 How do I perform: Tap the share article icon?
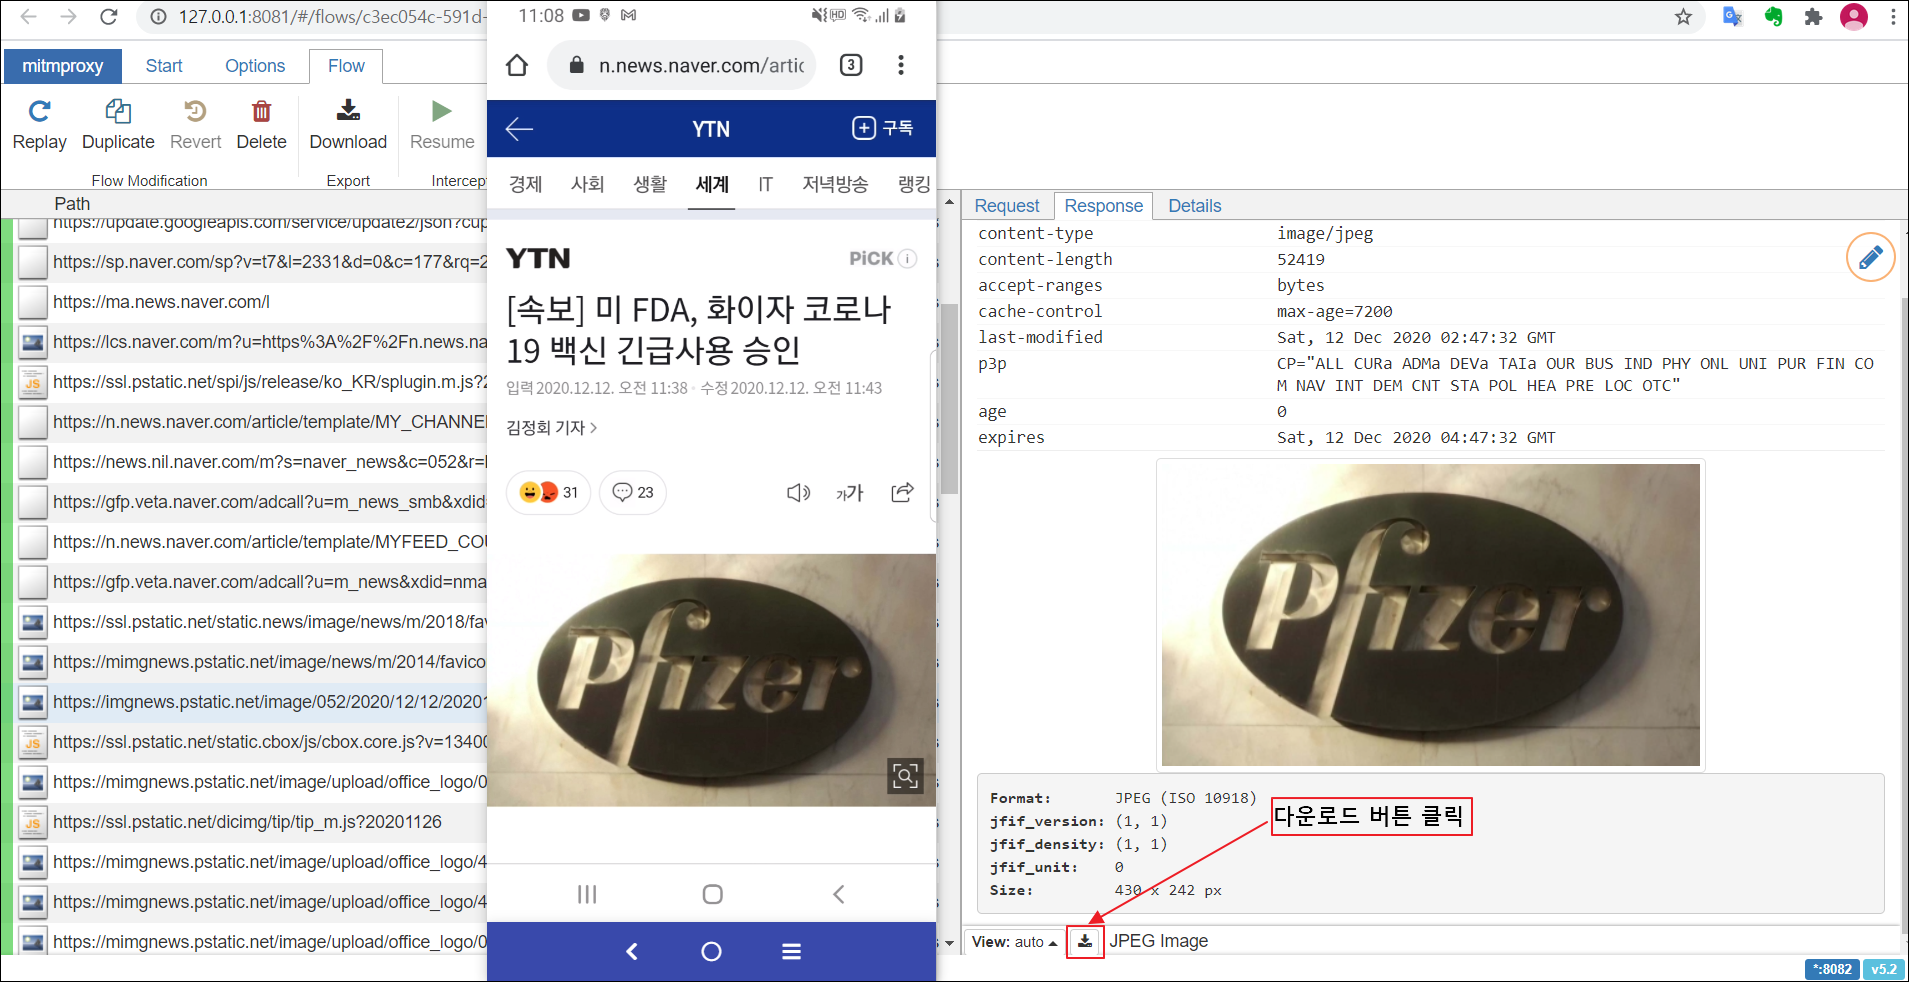click(x=902, y=492)
